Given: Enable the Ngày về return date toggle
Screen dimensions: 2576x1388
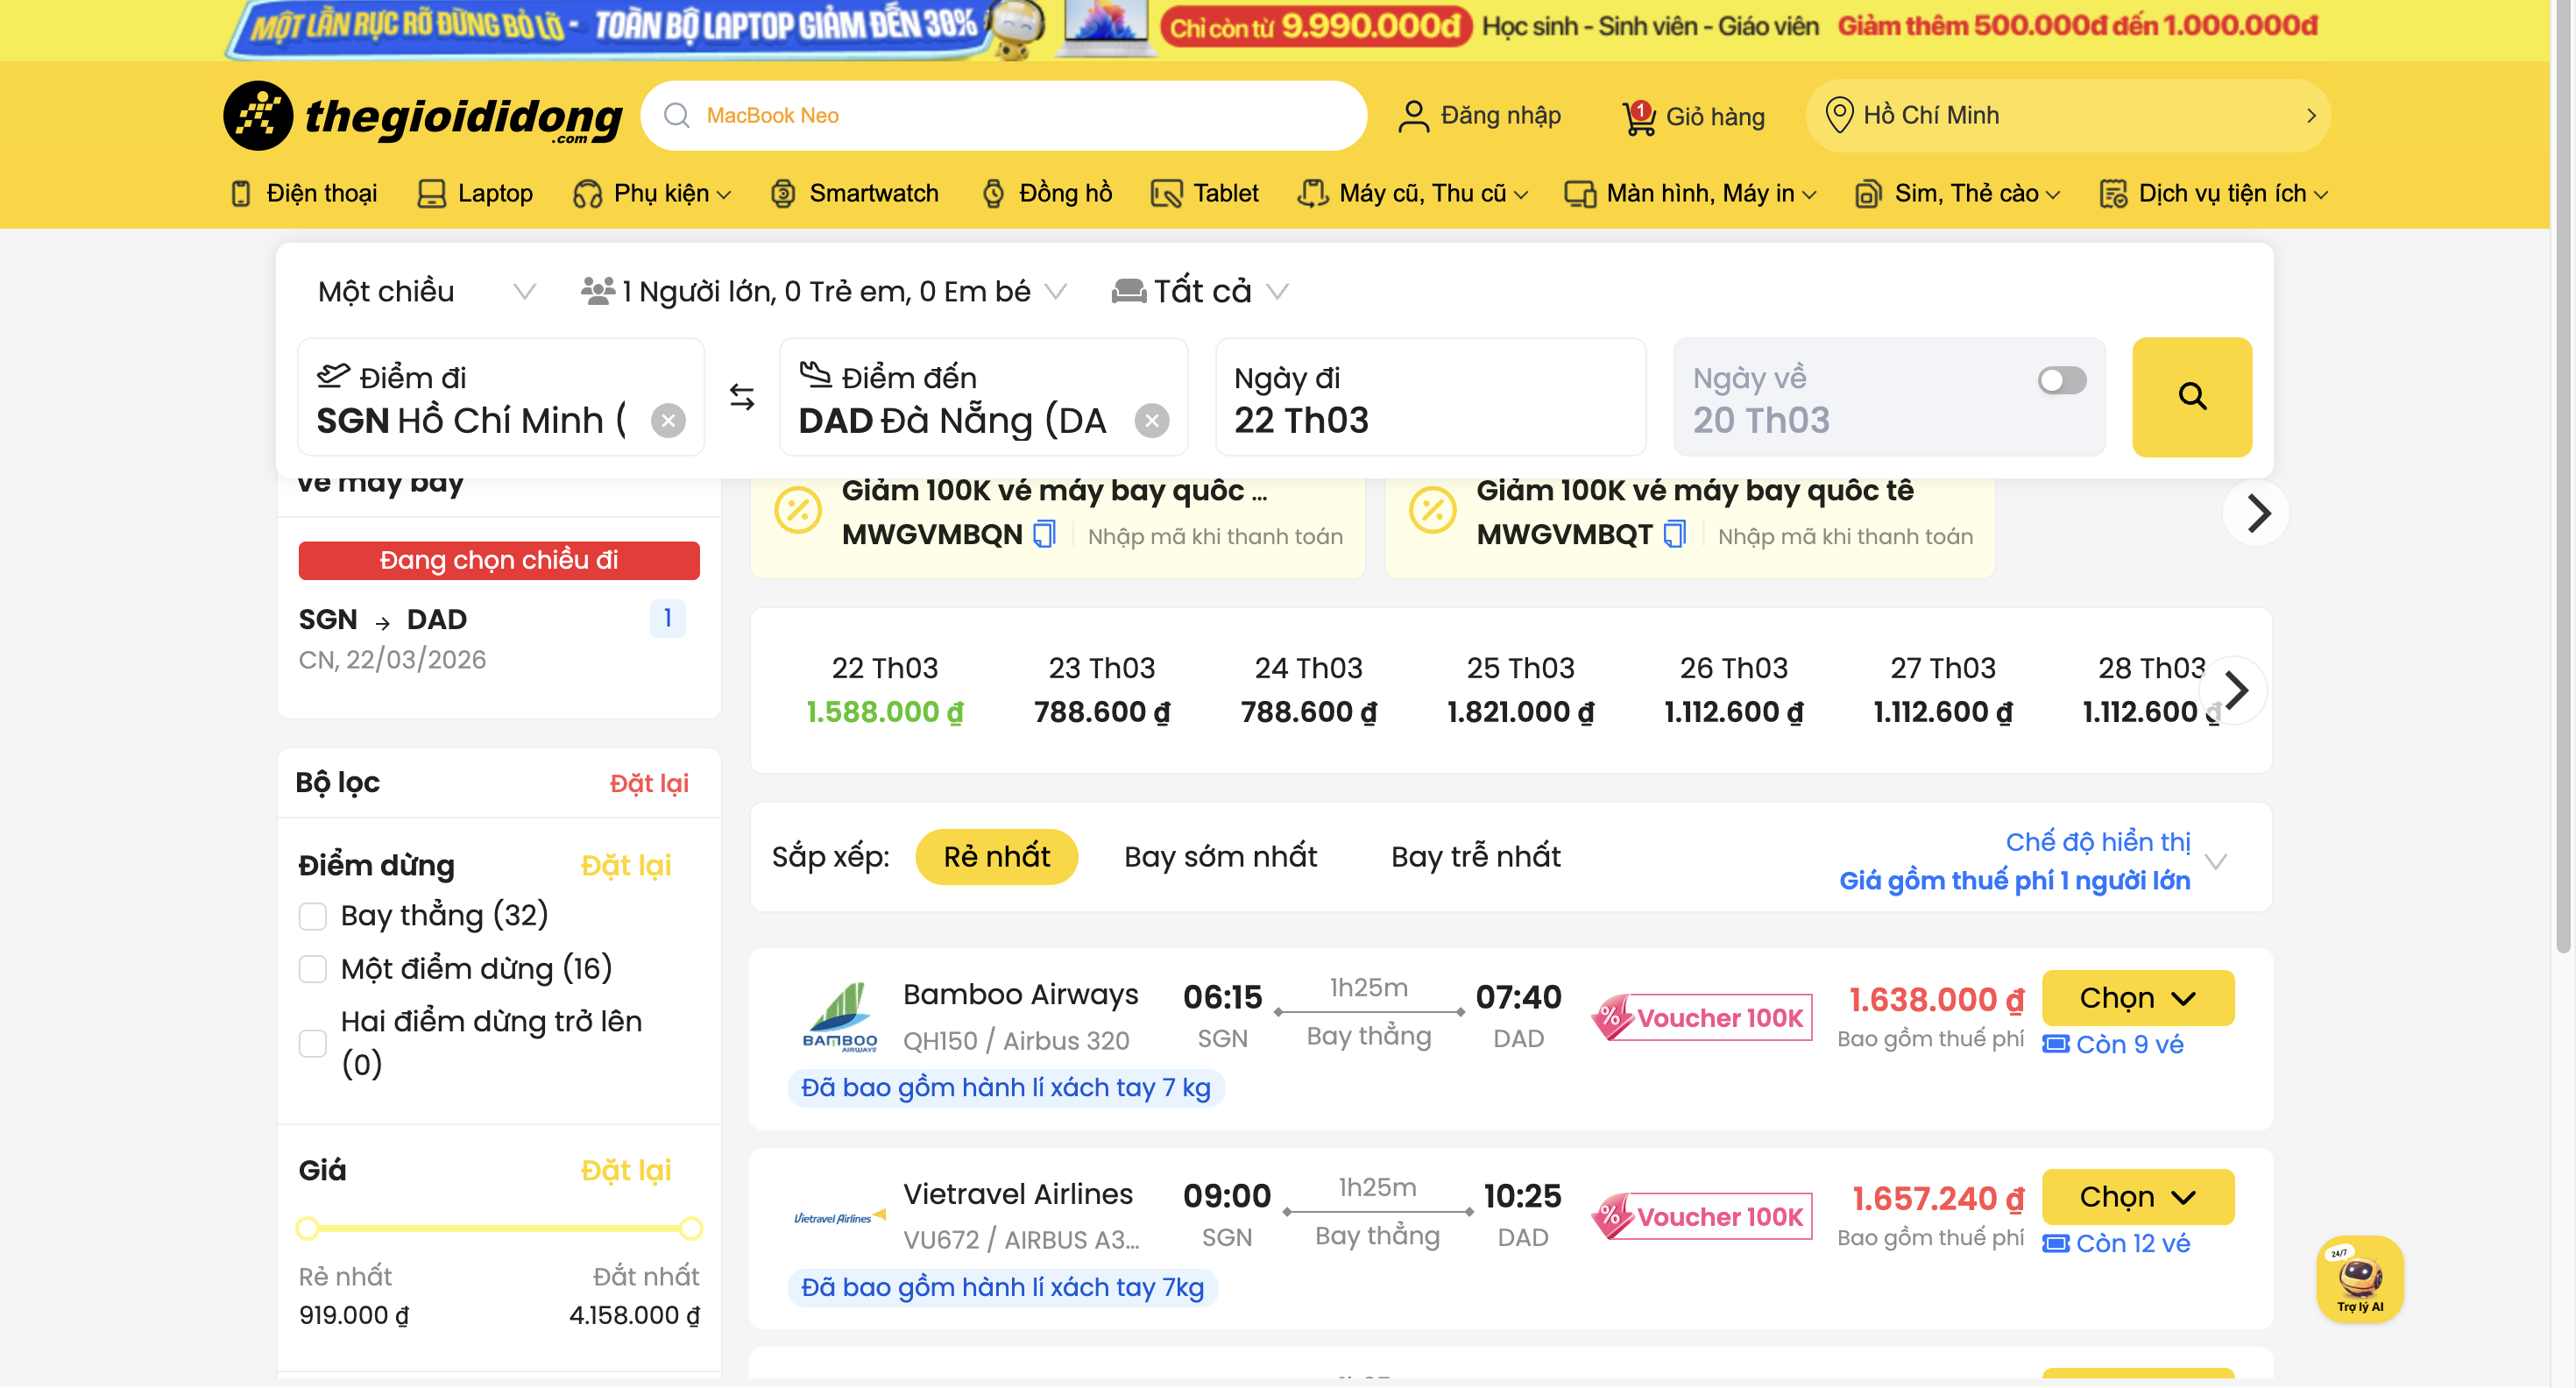Looking at the screenshot, I should tap(2061, 381).
